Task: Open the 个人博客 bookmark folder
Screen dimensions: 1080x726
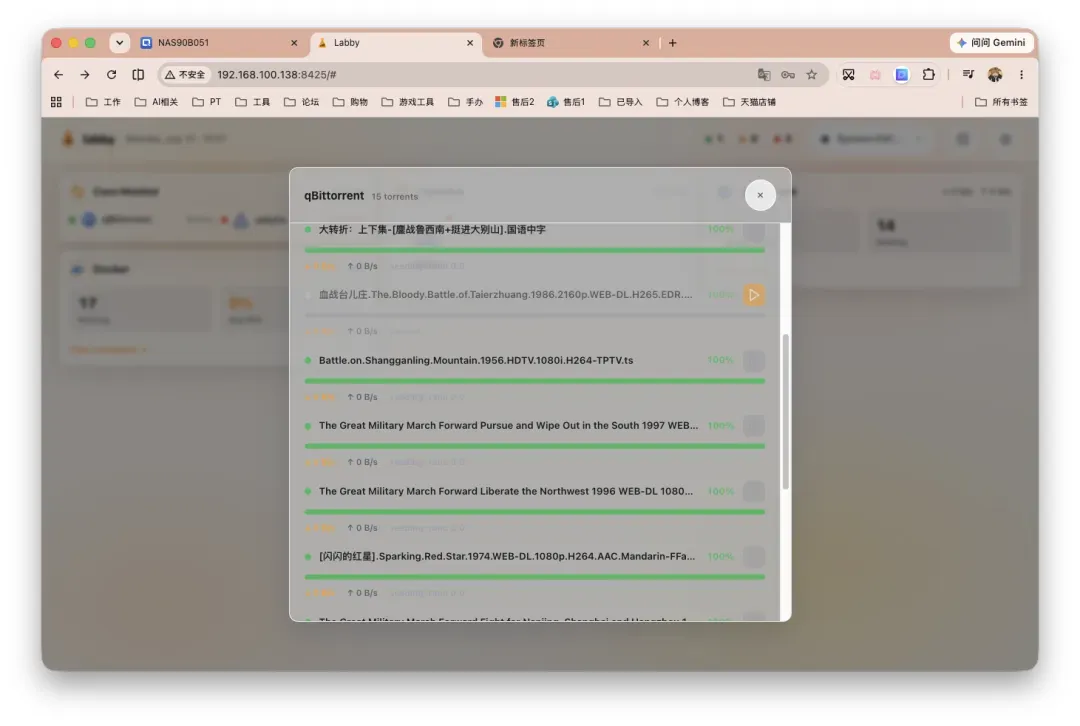Action: point(683,102)
